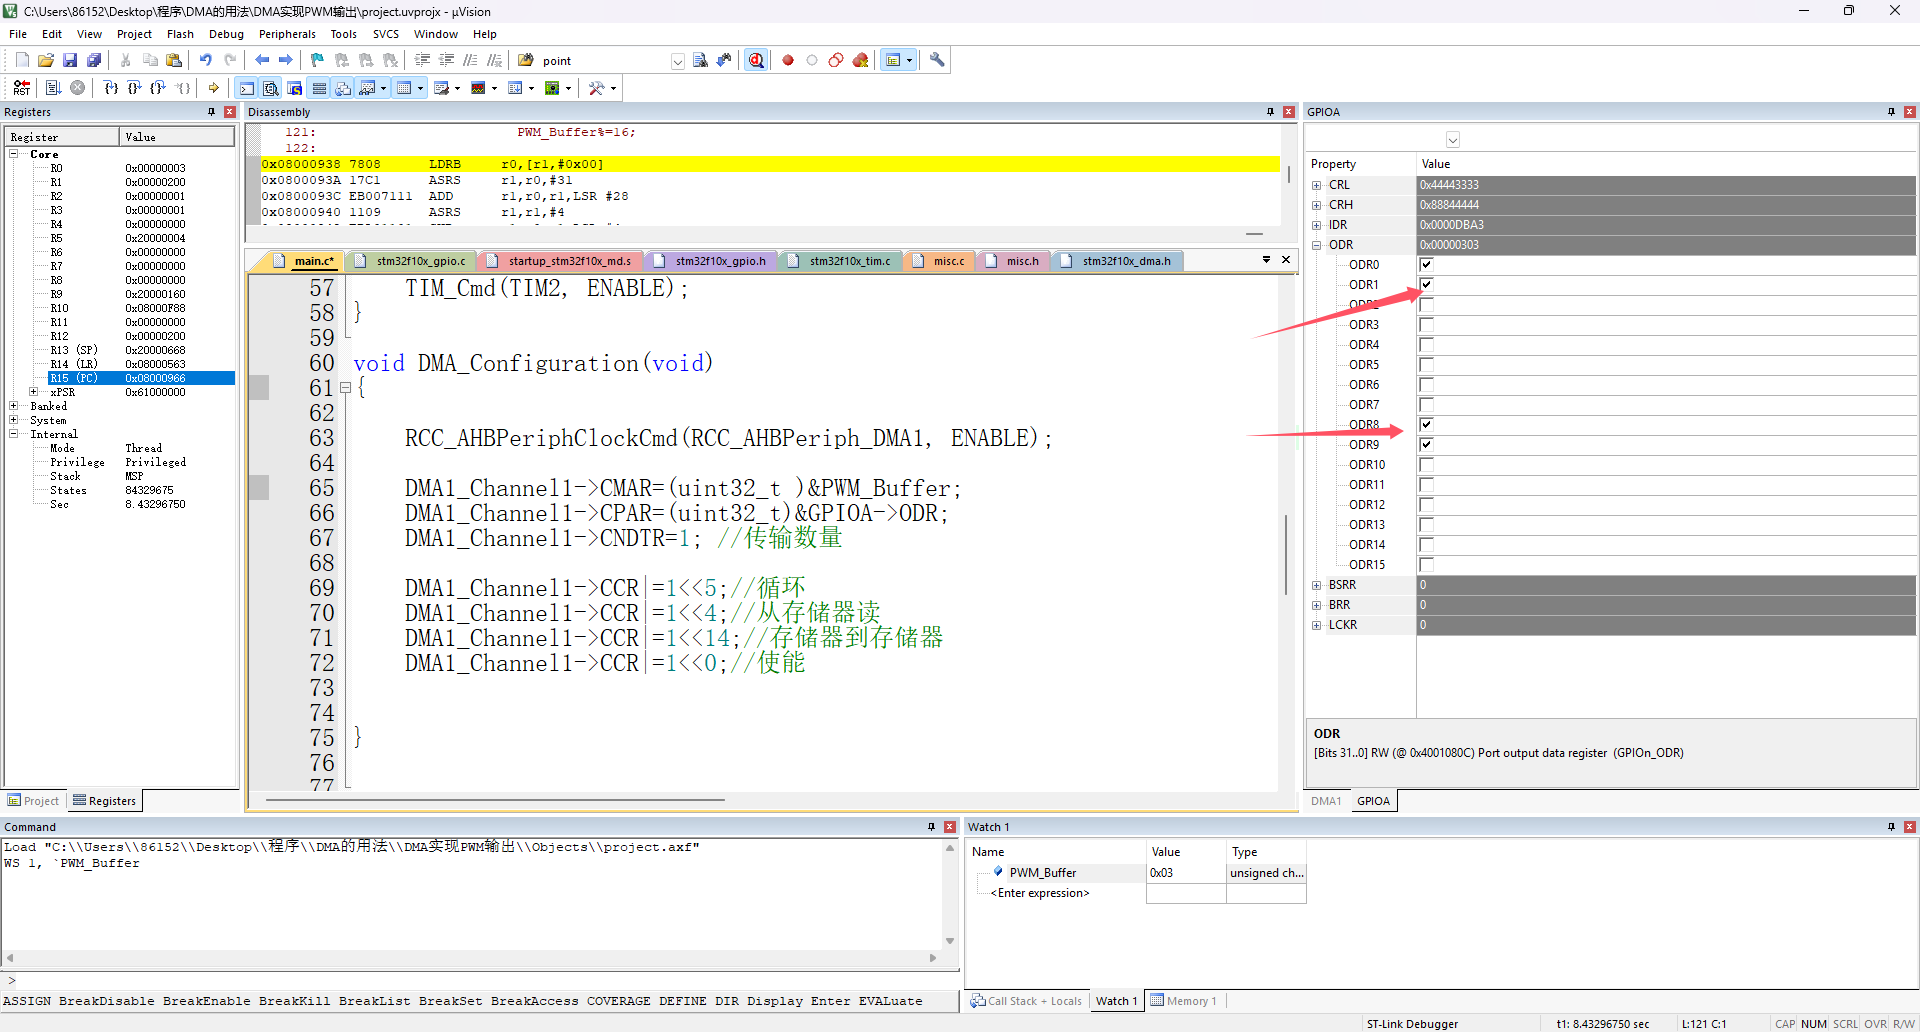Navigate forward with blue right arrow
This screenshot has width=1920, height=1032.
click(286, 60)
